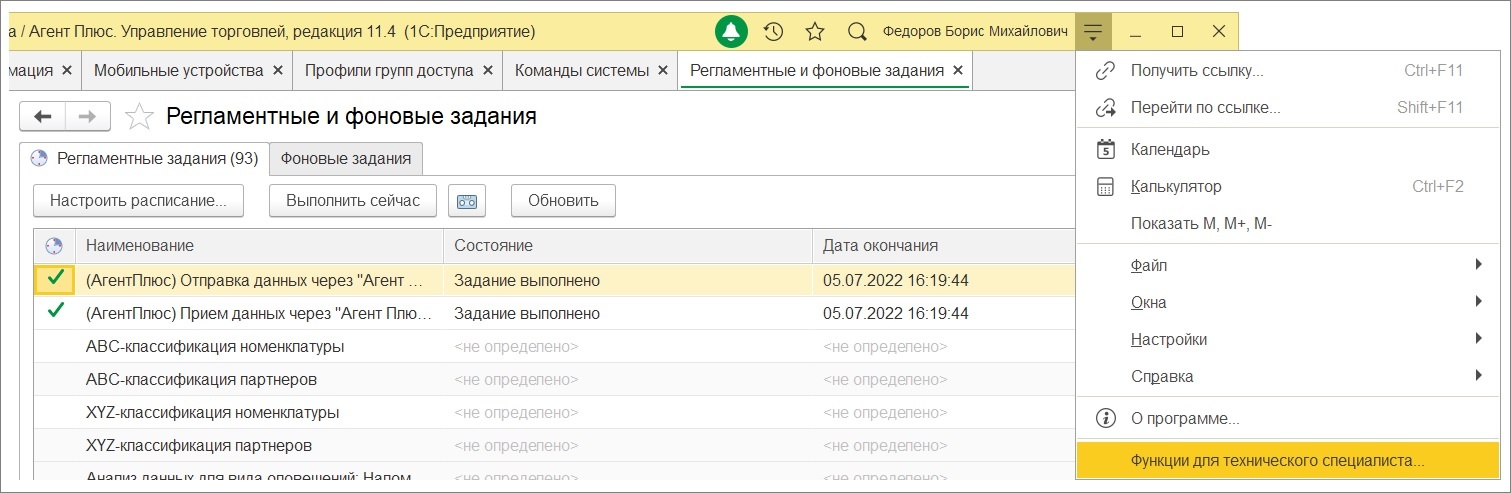
Task: Click green checkmark in Отправка данных row
Action: [55, 279]
